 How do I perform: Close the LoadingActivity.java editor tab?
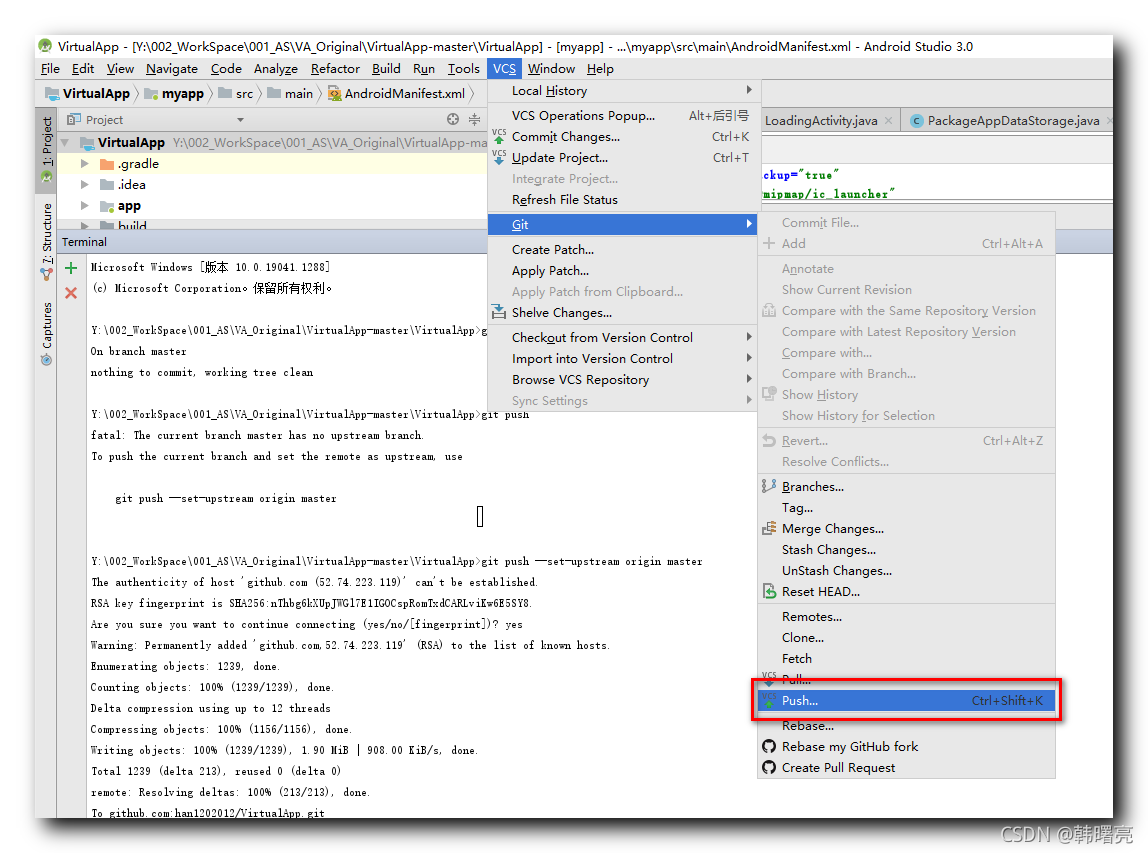click(888, 121)
